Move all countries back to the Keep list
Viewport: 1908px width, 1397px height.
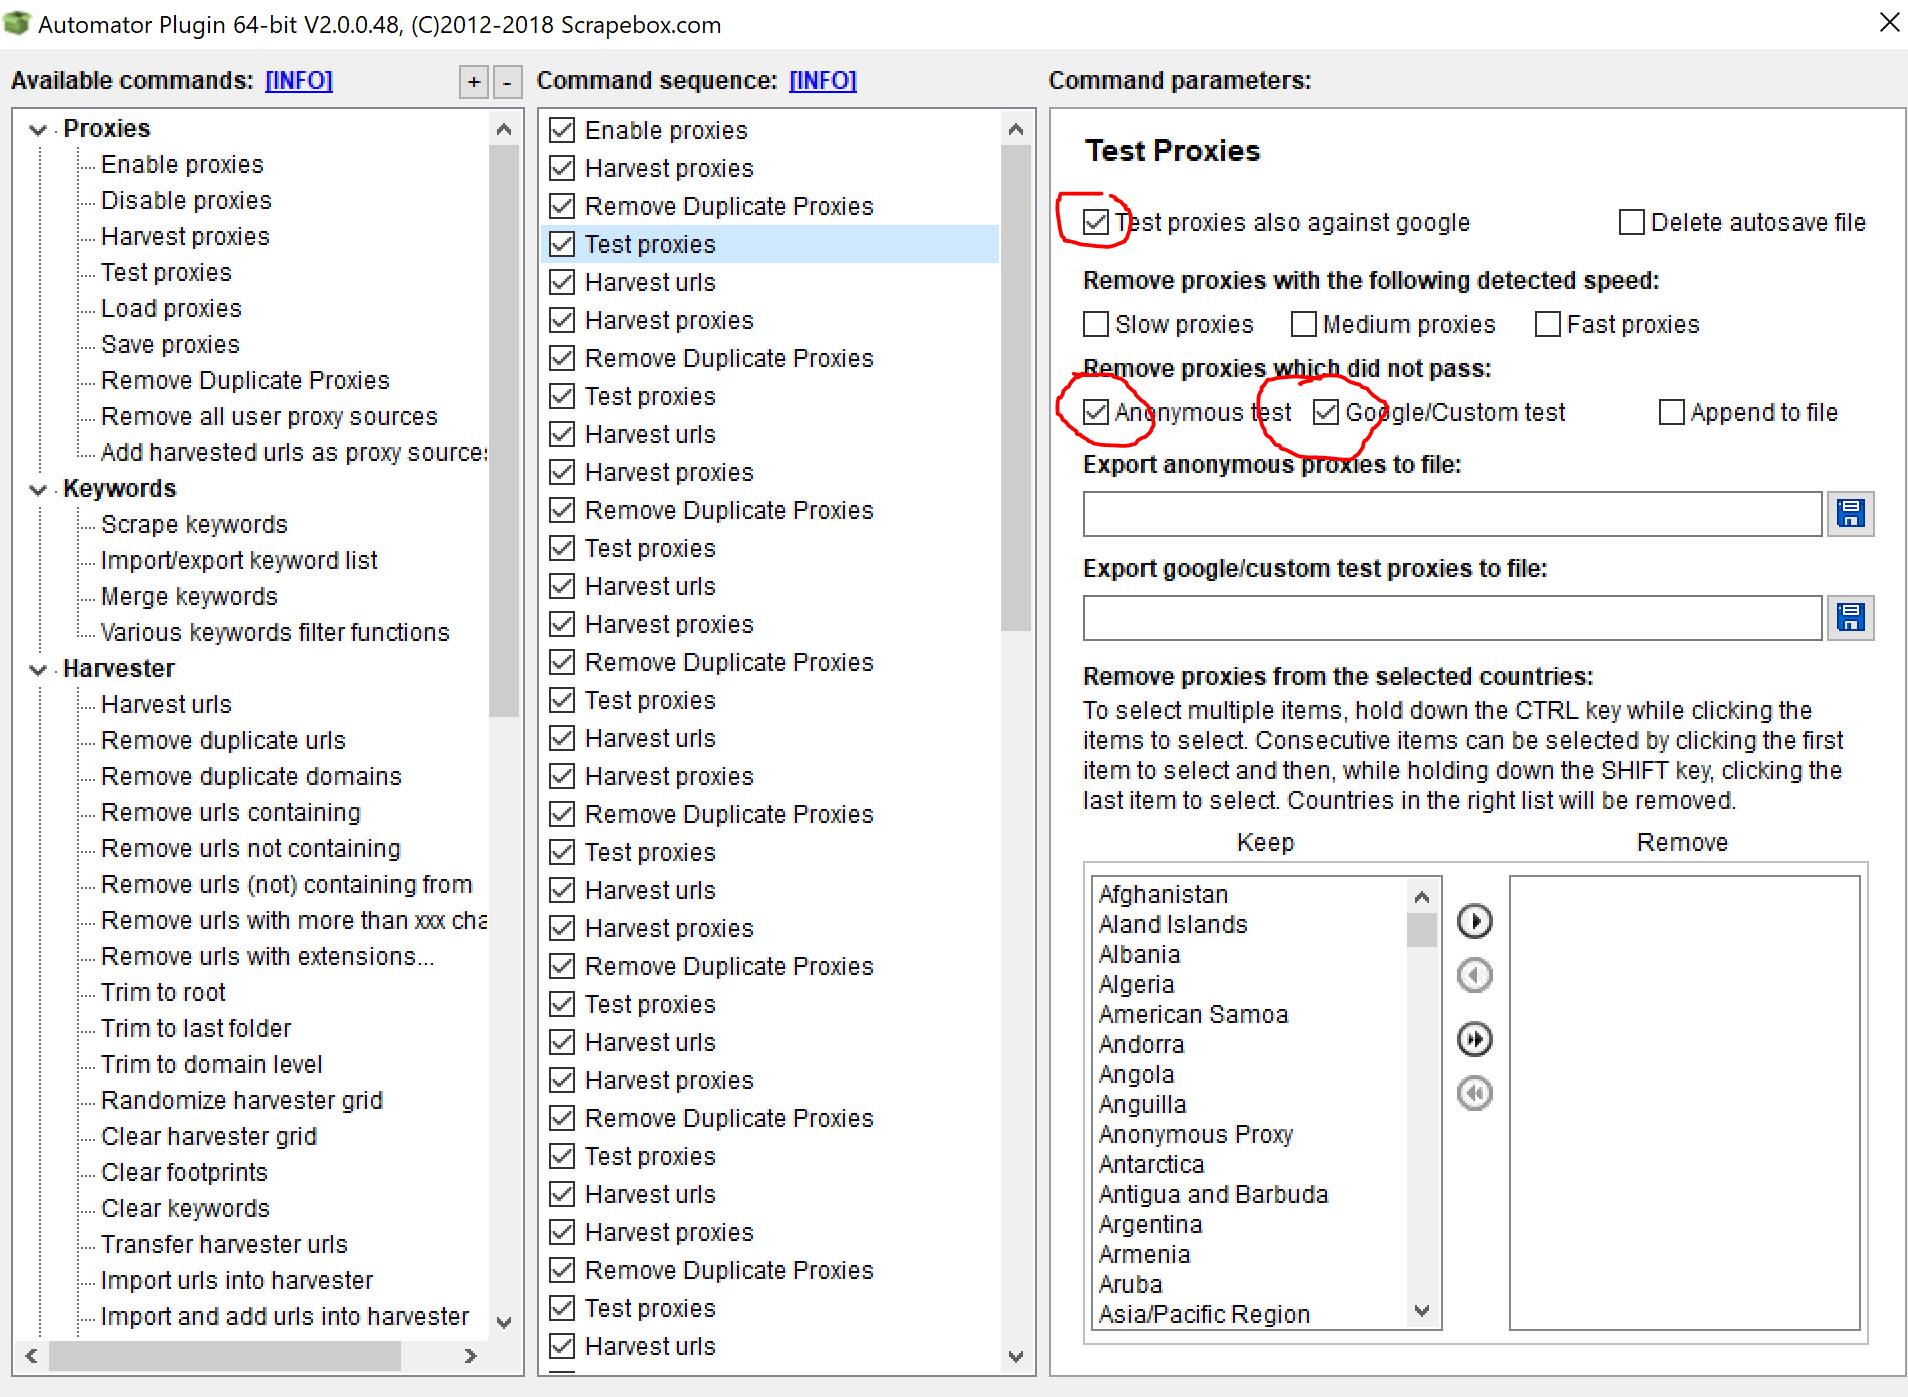[x=1475, y=1093]
